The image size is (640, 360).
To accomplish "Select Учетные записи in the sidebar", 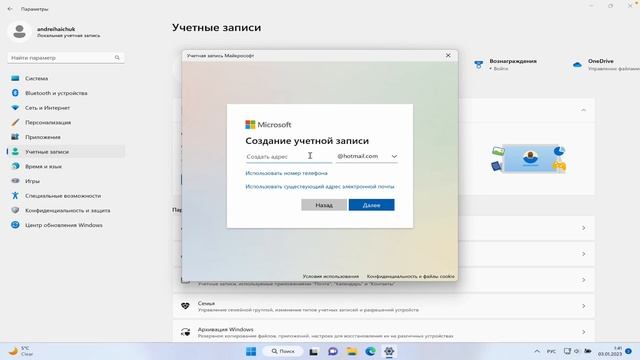I will 66,151.
